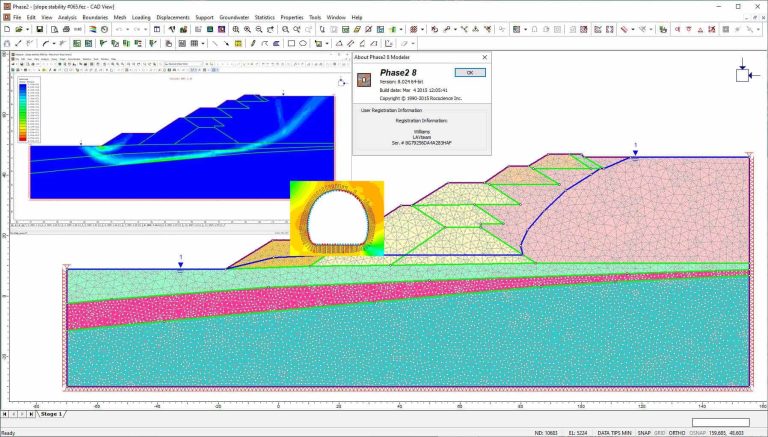768x437 pixels.
Task: Click the Undo arrow icon
Action: [119, 29]
